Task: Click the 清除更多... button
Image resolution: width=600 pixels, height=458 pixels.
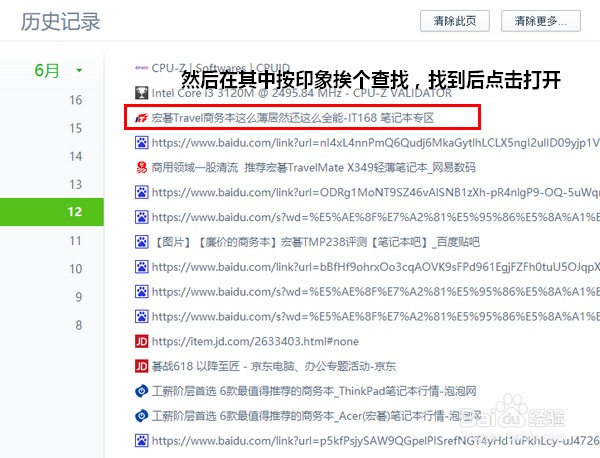Action: click(x=541, y=21)
